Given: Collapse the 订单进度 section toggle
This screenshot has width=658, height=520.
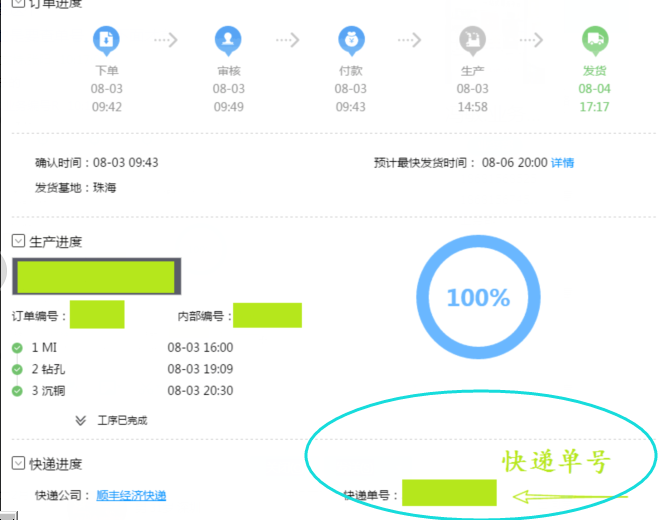Looking at the screenshot, I should point(18,4).
